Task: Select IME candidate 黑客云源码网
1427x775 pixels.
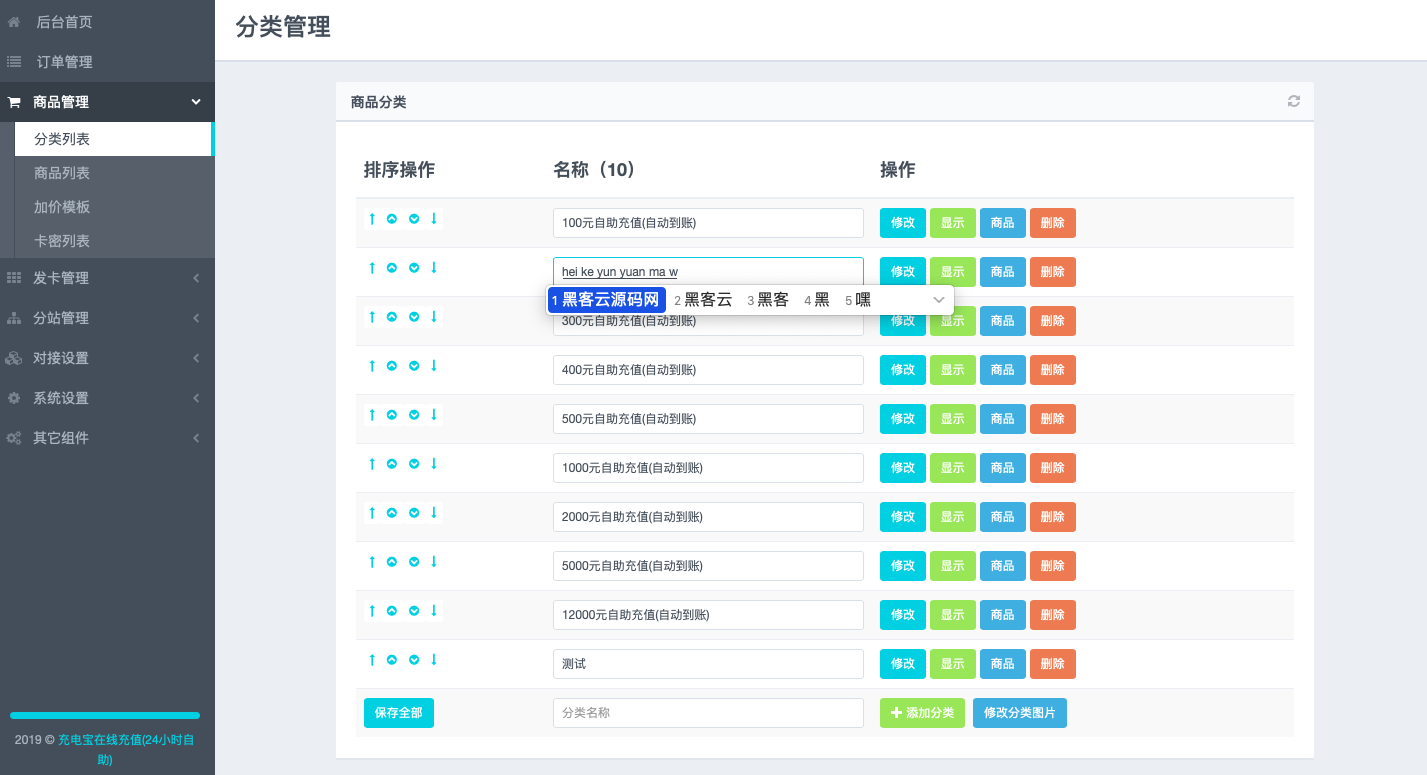Action: [x=608, y=300]
